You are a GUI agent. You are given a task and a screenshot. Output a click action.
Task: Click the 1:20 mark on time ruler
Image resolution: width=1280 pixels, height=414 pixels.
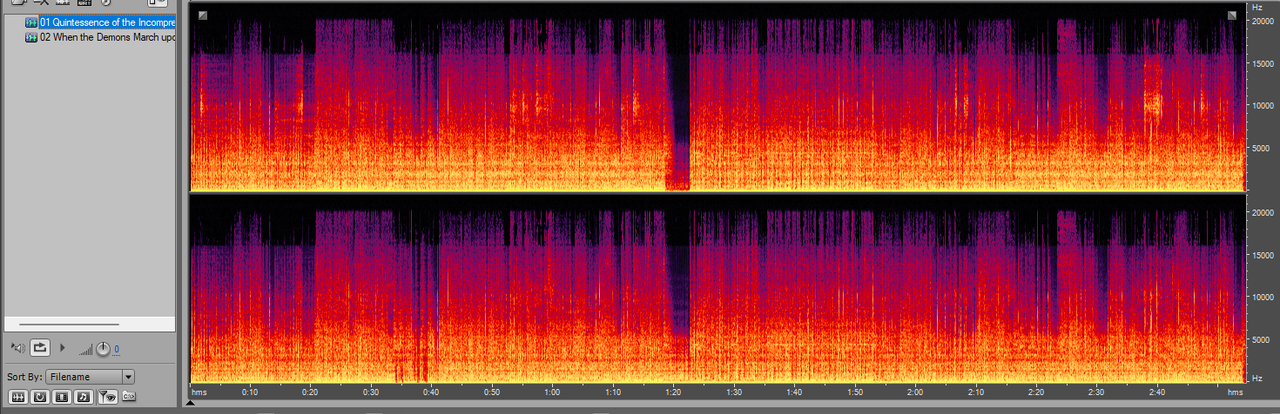(x=673, y=392)
